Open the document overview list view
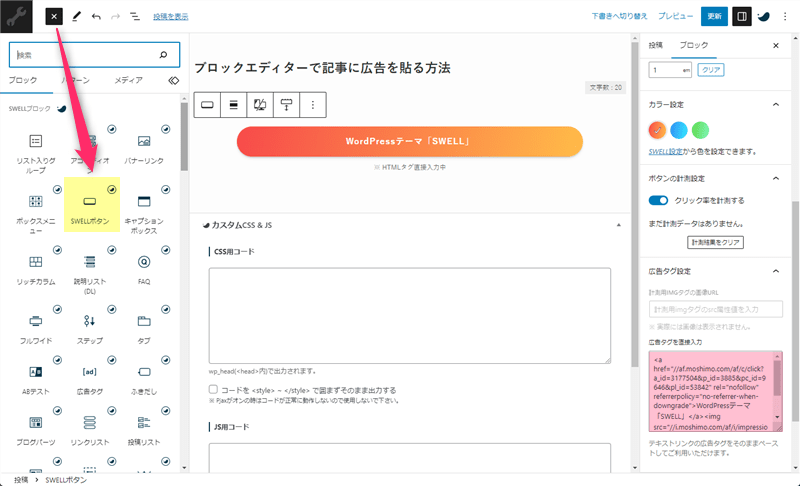The width and height of the screenshot is (800, 486). coord(135,16)
